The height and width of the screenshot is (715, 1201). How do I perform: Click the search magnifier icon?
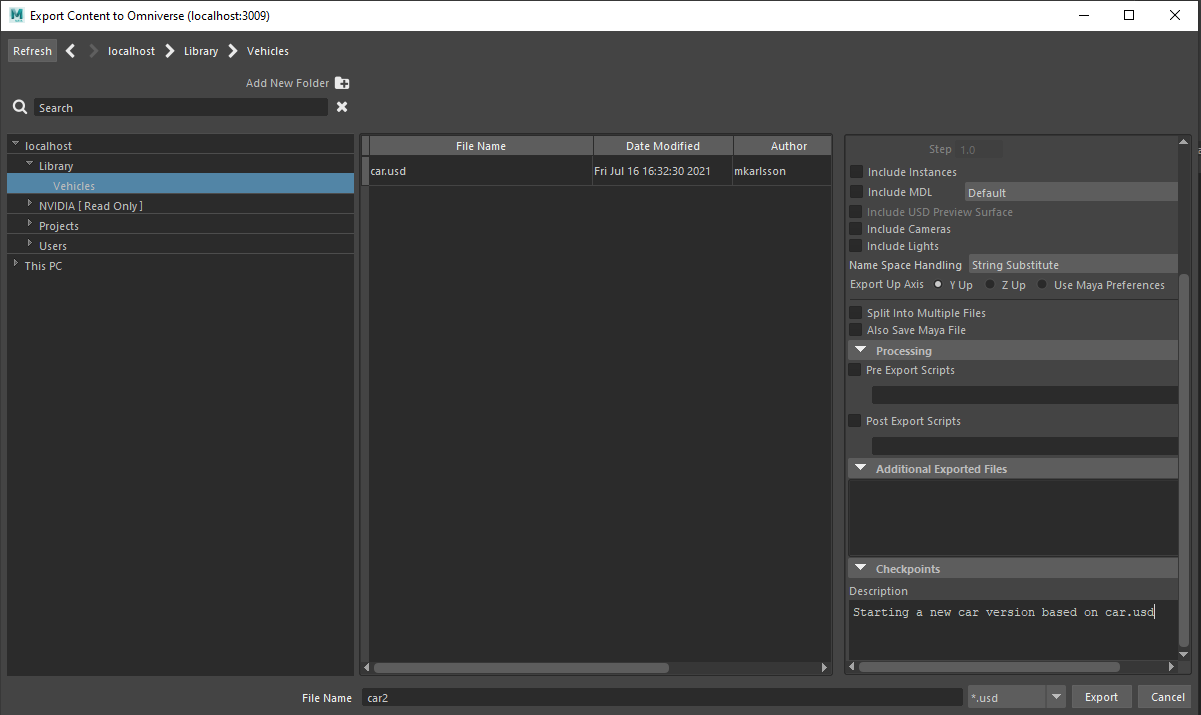[20, 107]
